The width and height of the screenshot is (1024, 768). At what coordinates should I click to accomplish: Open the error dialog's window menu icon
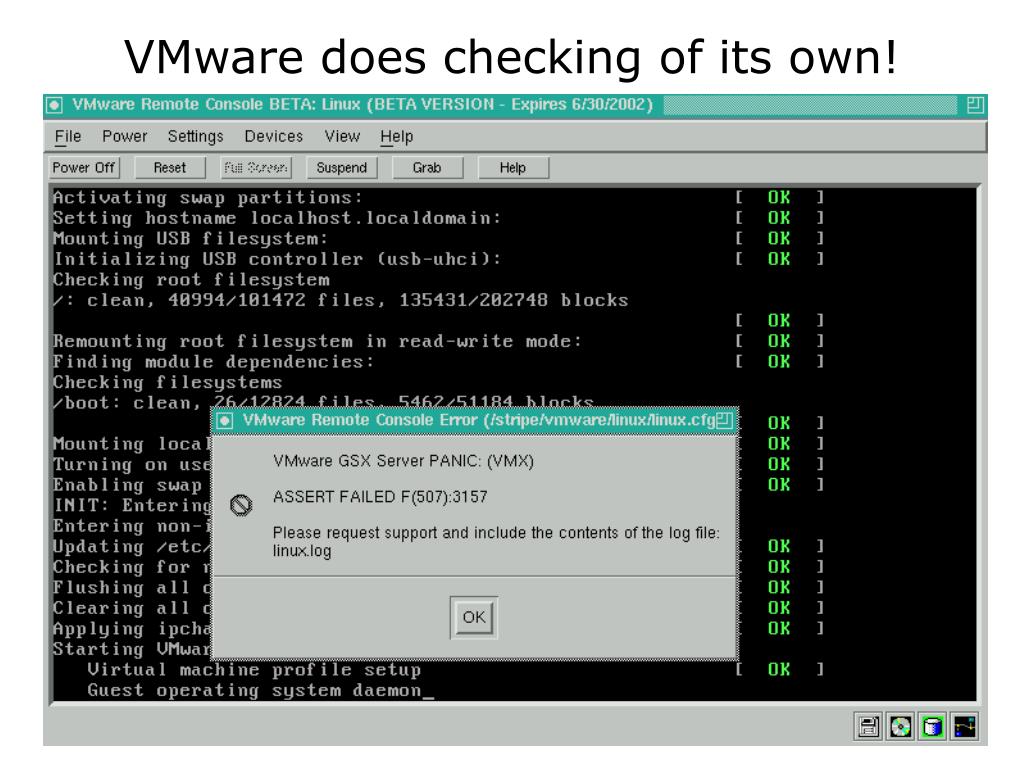click(225, 421)
